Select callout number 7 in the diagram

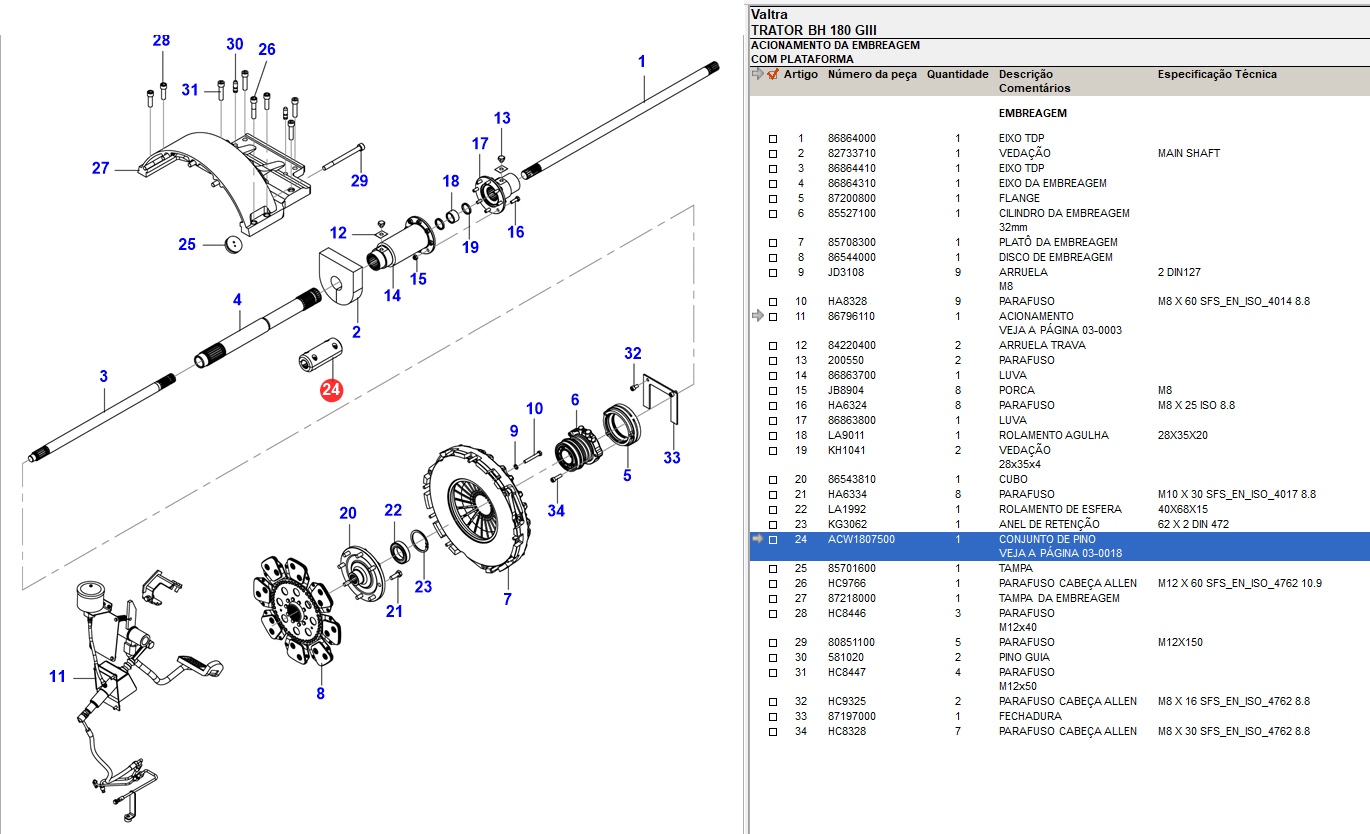click(x=507, y=600)
